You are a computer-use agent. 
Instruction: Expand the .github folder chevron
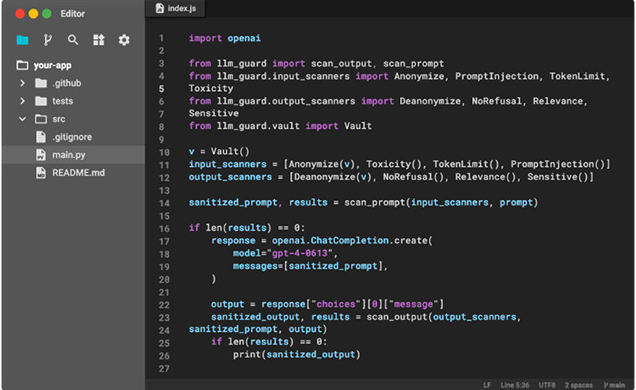point(22,83)
